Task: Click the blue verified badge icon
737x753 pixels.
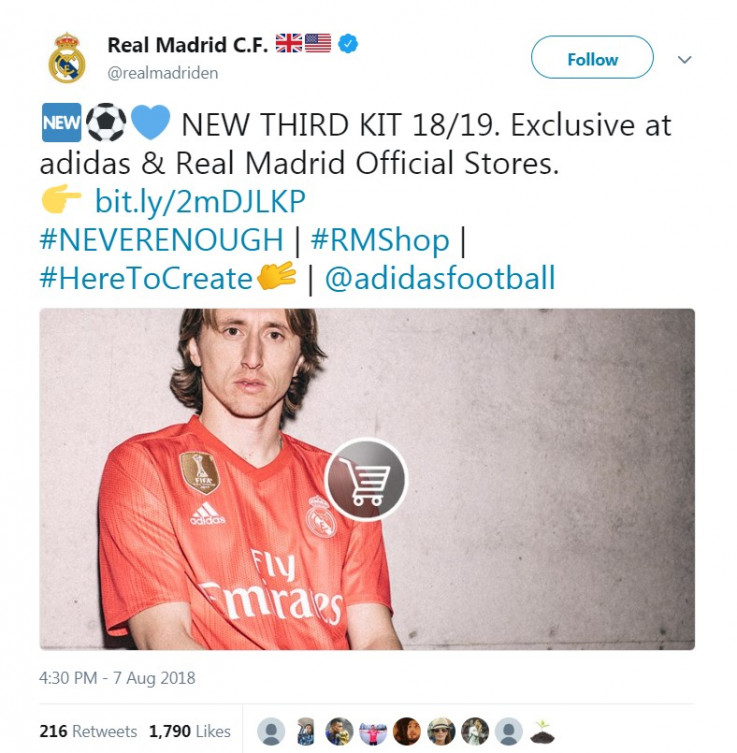Action: tap(348, 44)
